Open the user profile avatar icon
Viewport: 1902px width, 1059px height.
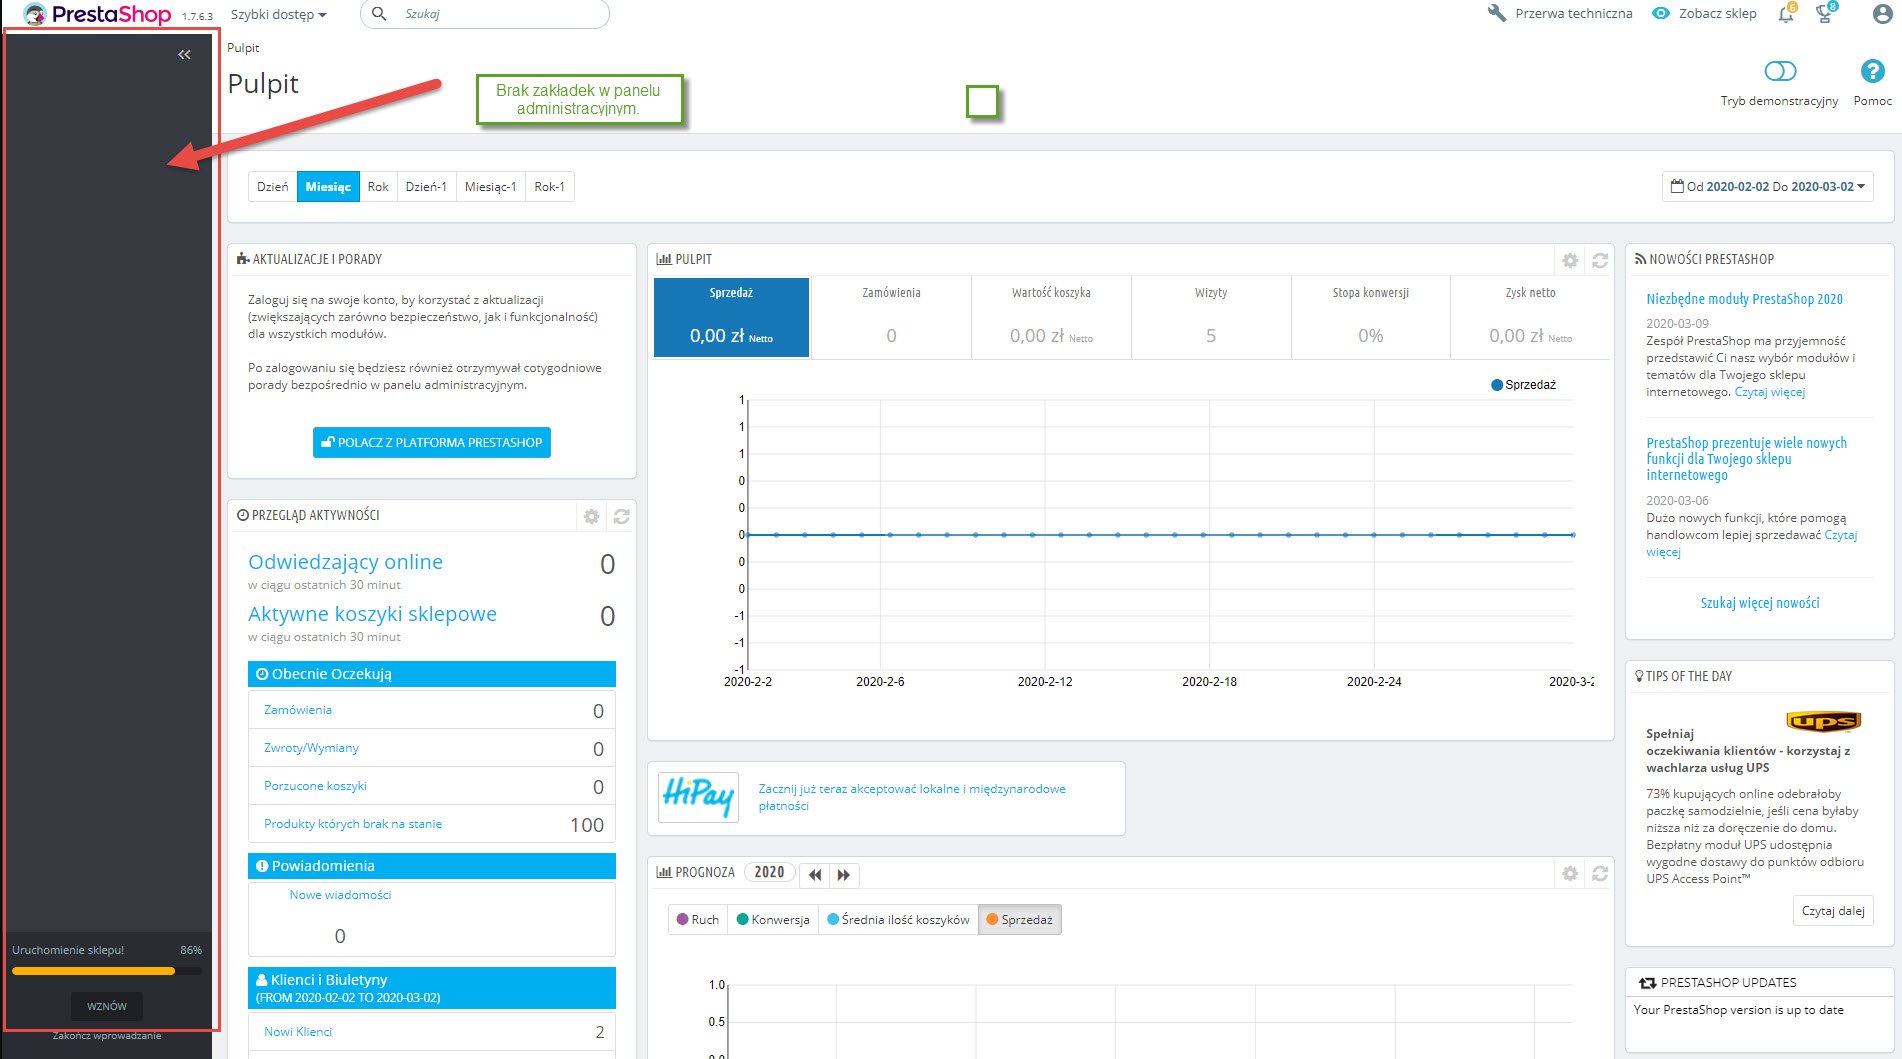(x=1881, y=15)
